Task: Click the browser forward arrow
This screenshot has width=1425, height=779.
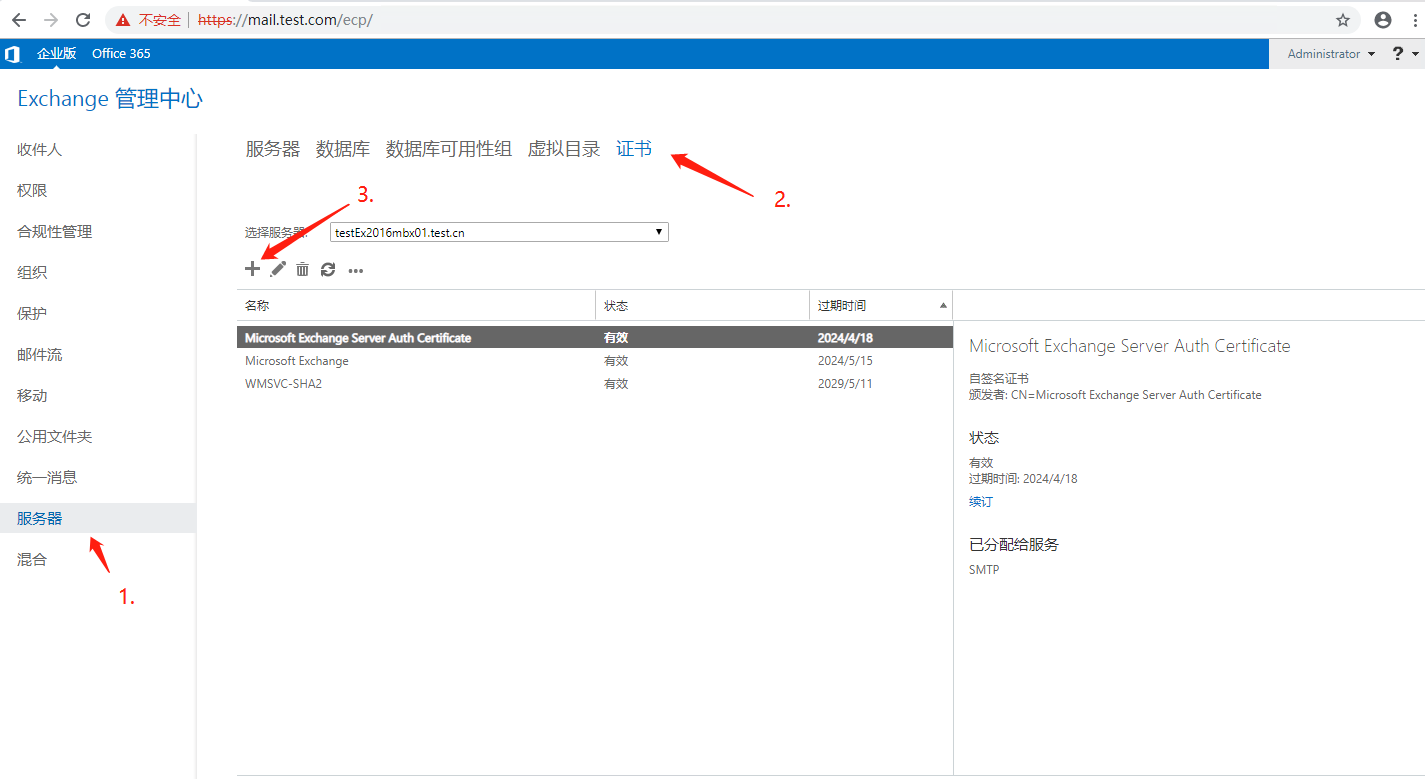Action: (51, 20)
